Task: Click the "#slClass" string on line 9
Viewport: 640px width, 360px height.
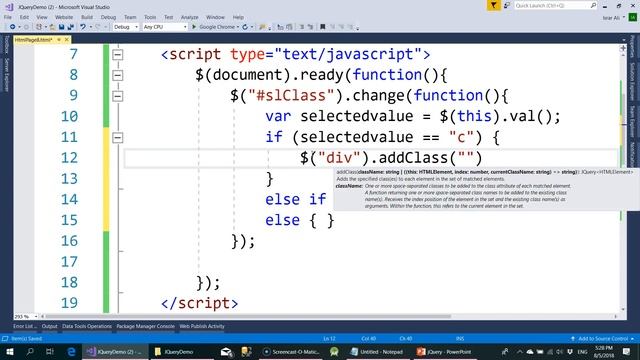Action: 291,96
